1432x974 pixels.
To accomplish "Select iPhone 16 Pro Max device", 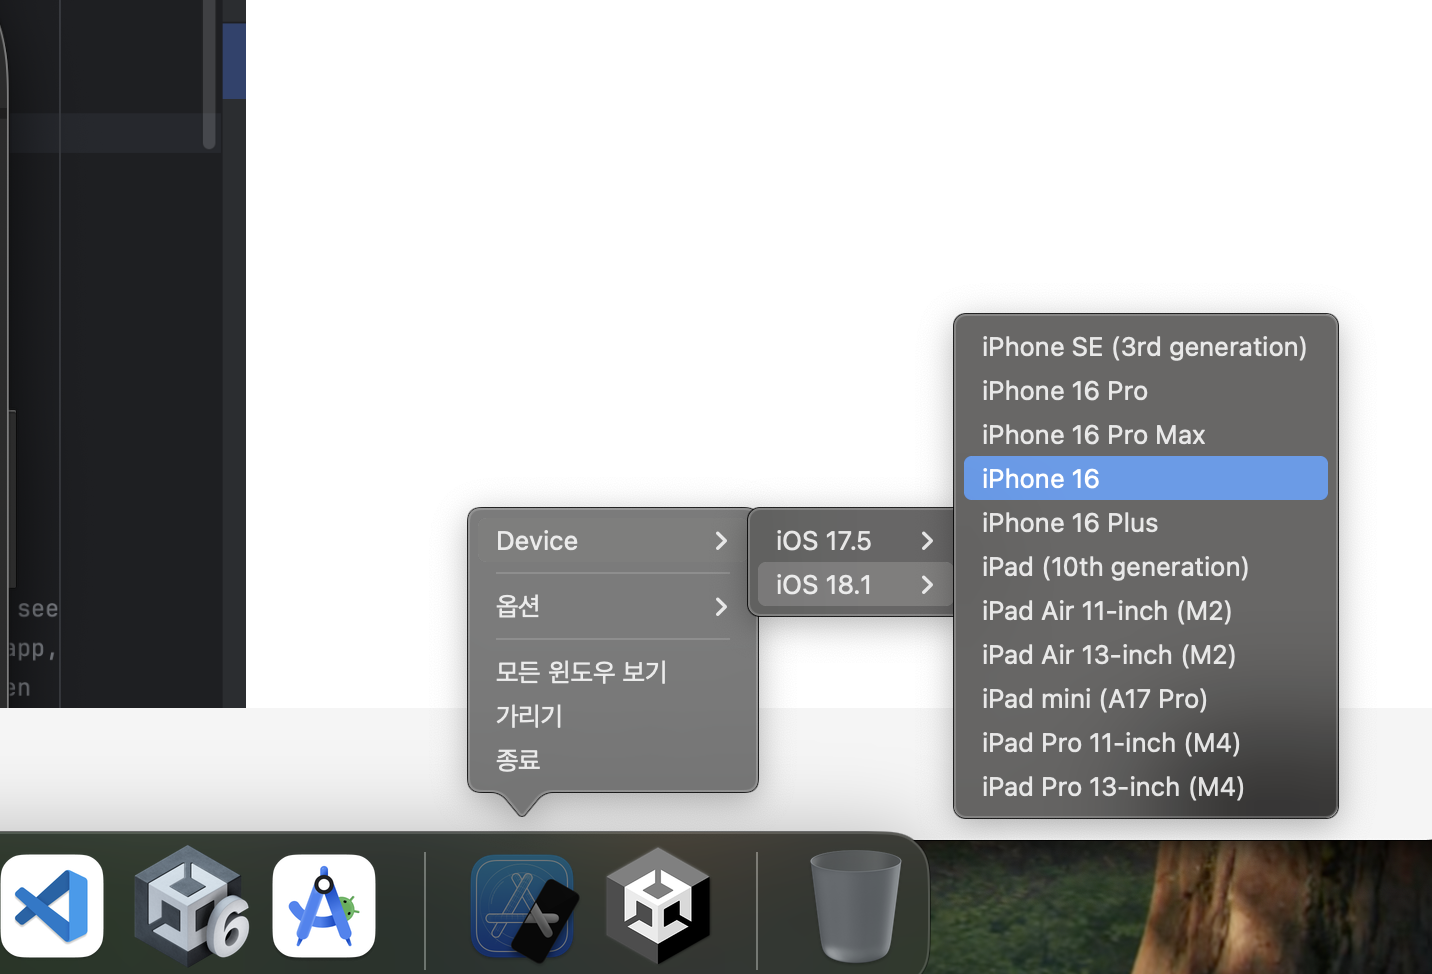I will [x=1146, y=435].
